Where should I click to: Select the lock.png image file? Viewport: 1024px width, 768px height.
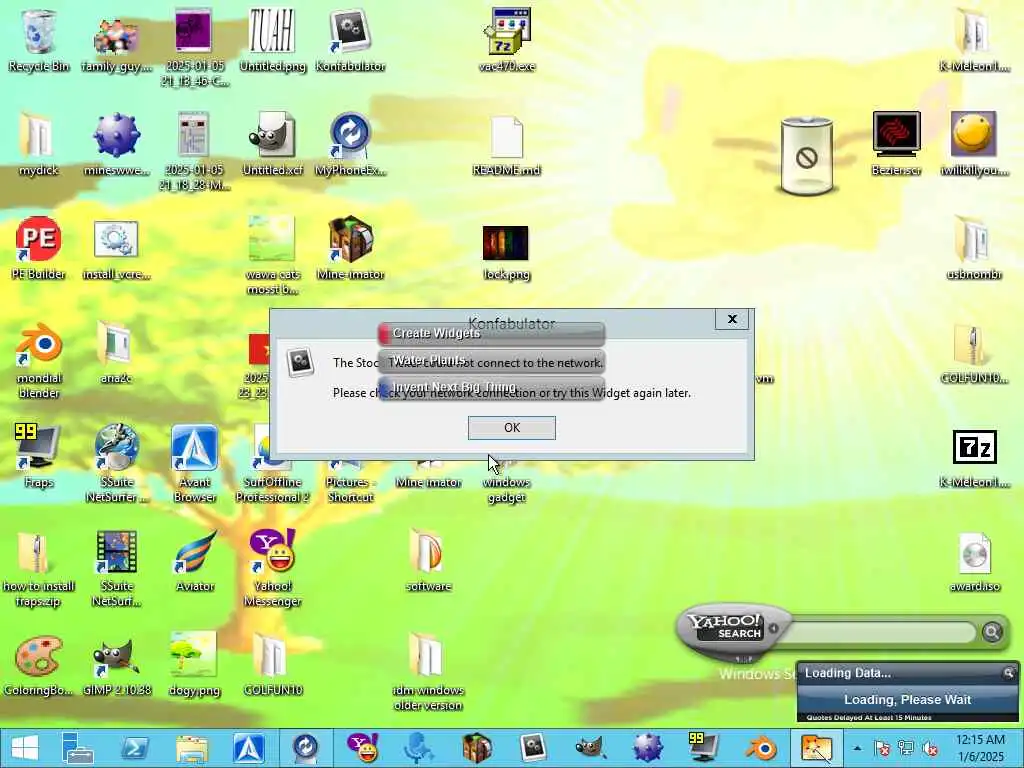506,252
